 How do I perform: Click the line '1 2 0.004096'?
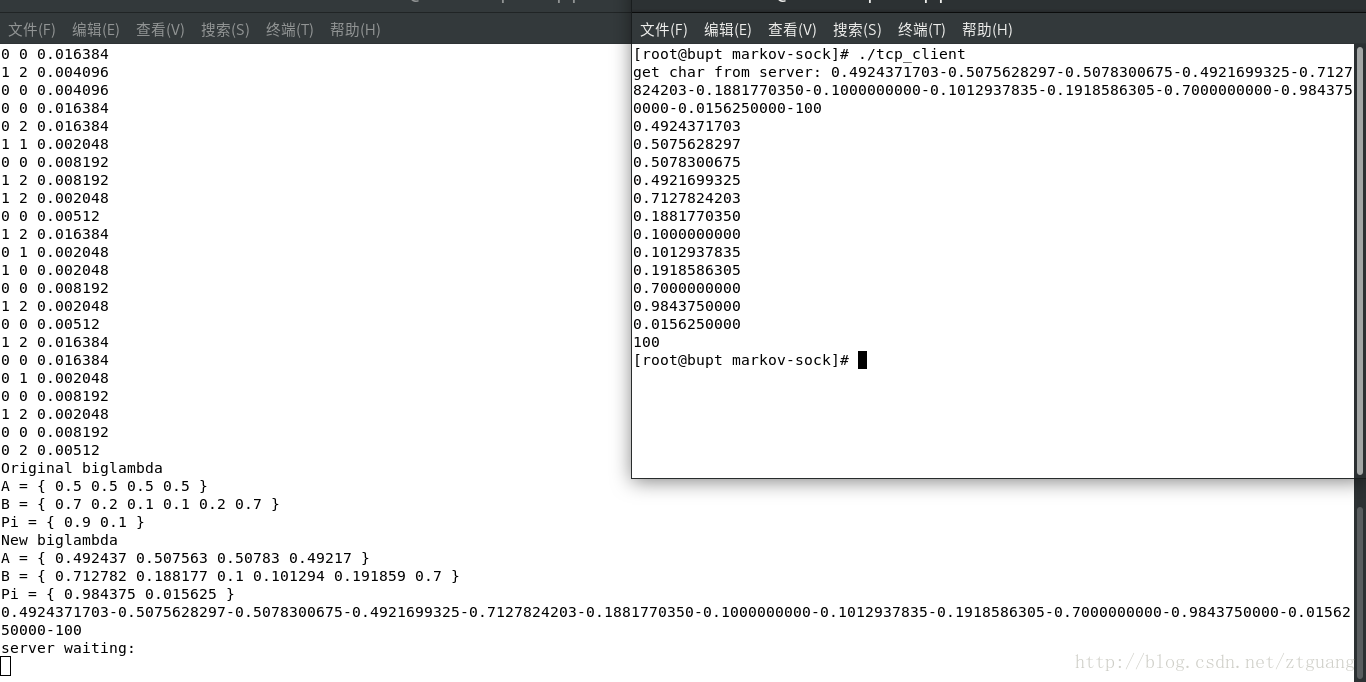[55, 72]
